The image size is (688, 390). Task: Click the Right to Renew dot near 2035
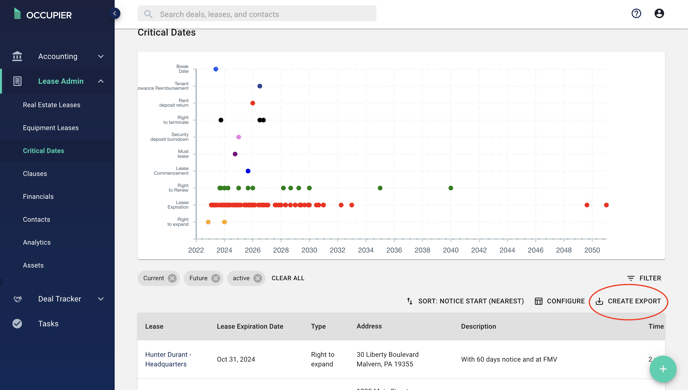coord(380,188)
